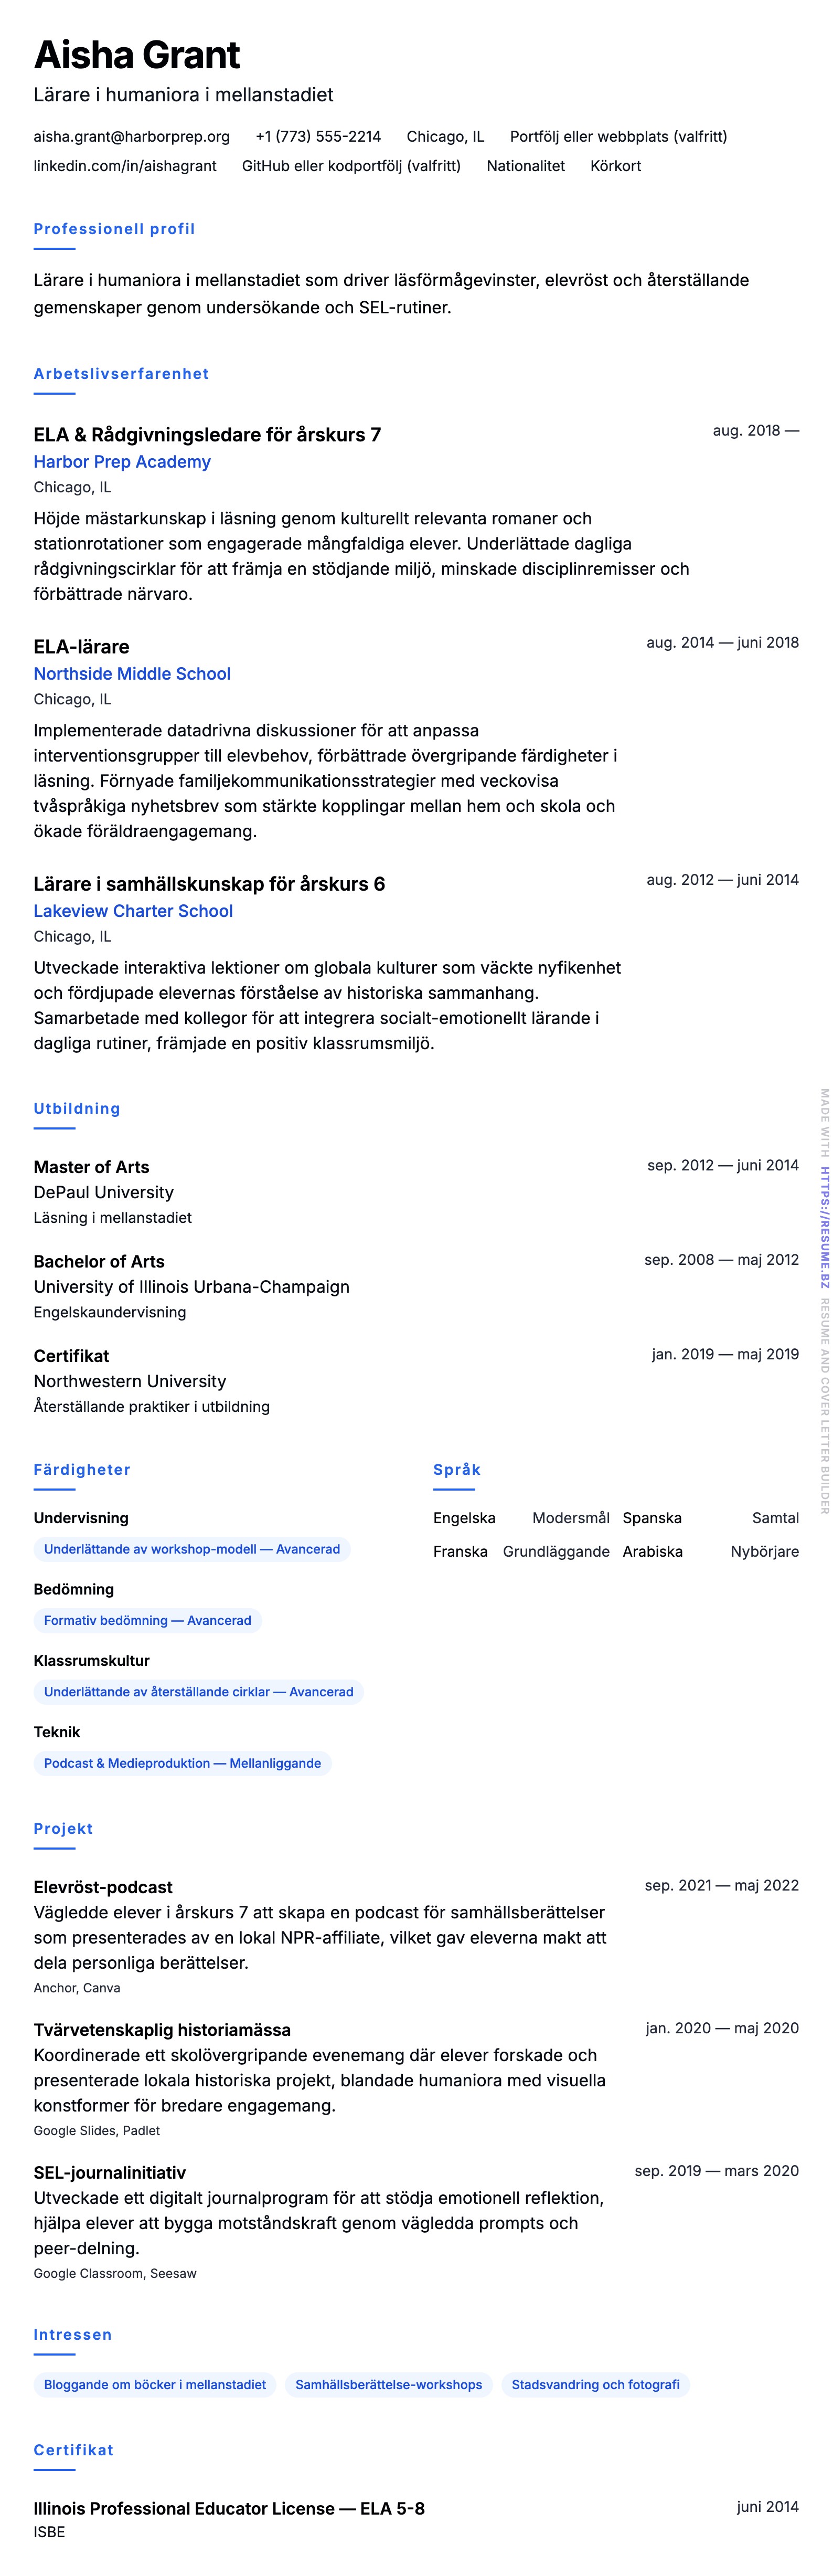This screenshot has height=2576, width=833.
Task: Click the phone number +1 (773) 555-2214
Action: [x=318, y=137]
